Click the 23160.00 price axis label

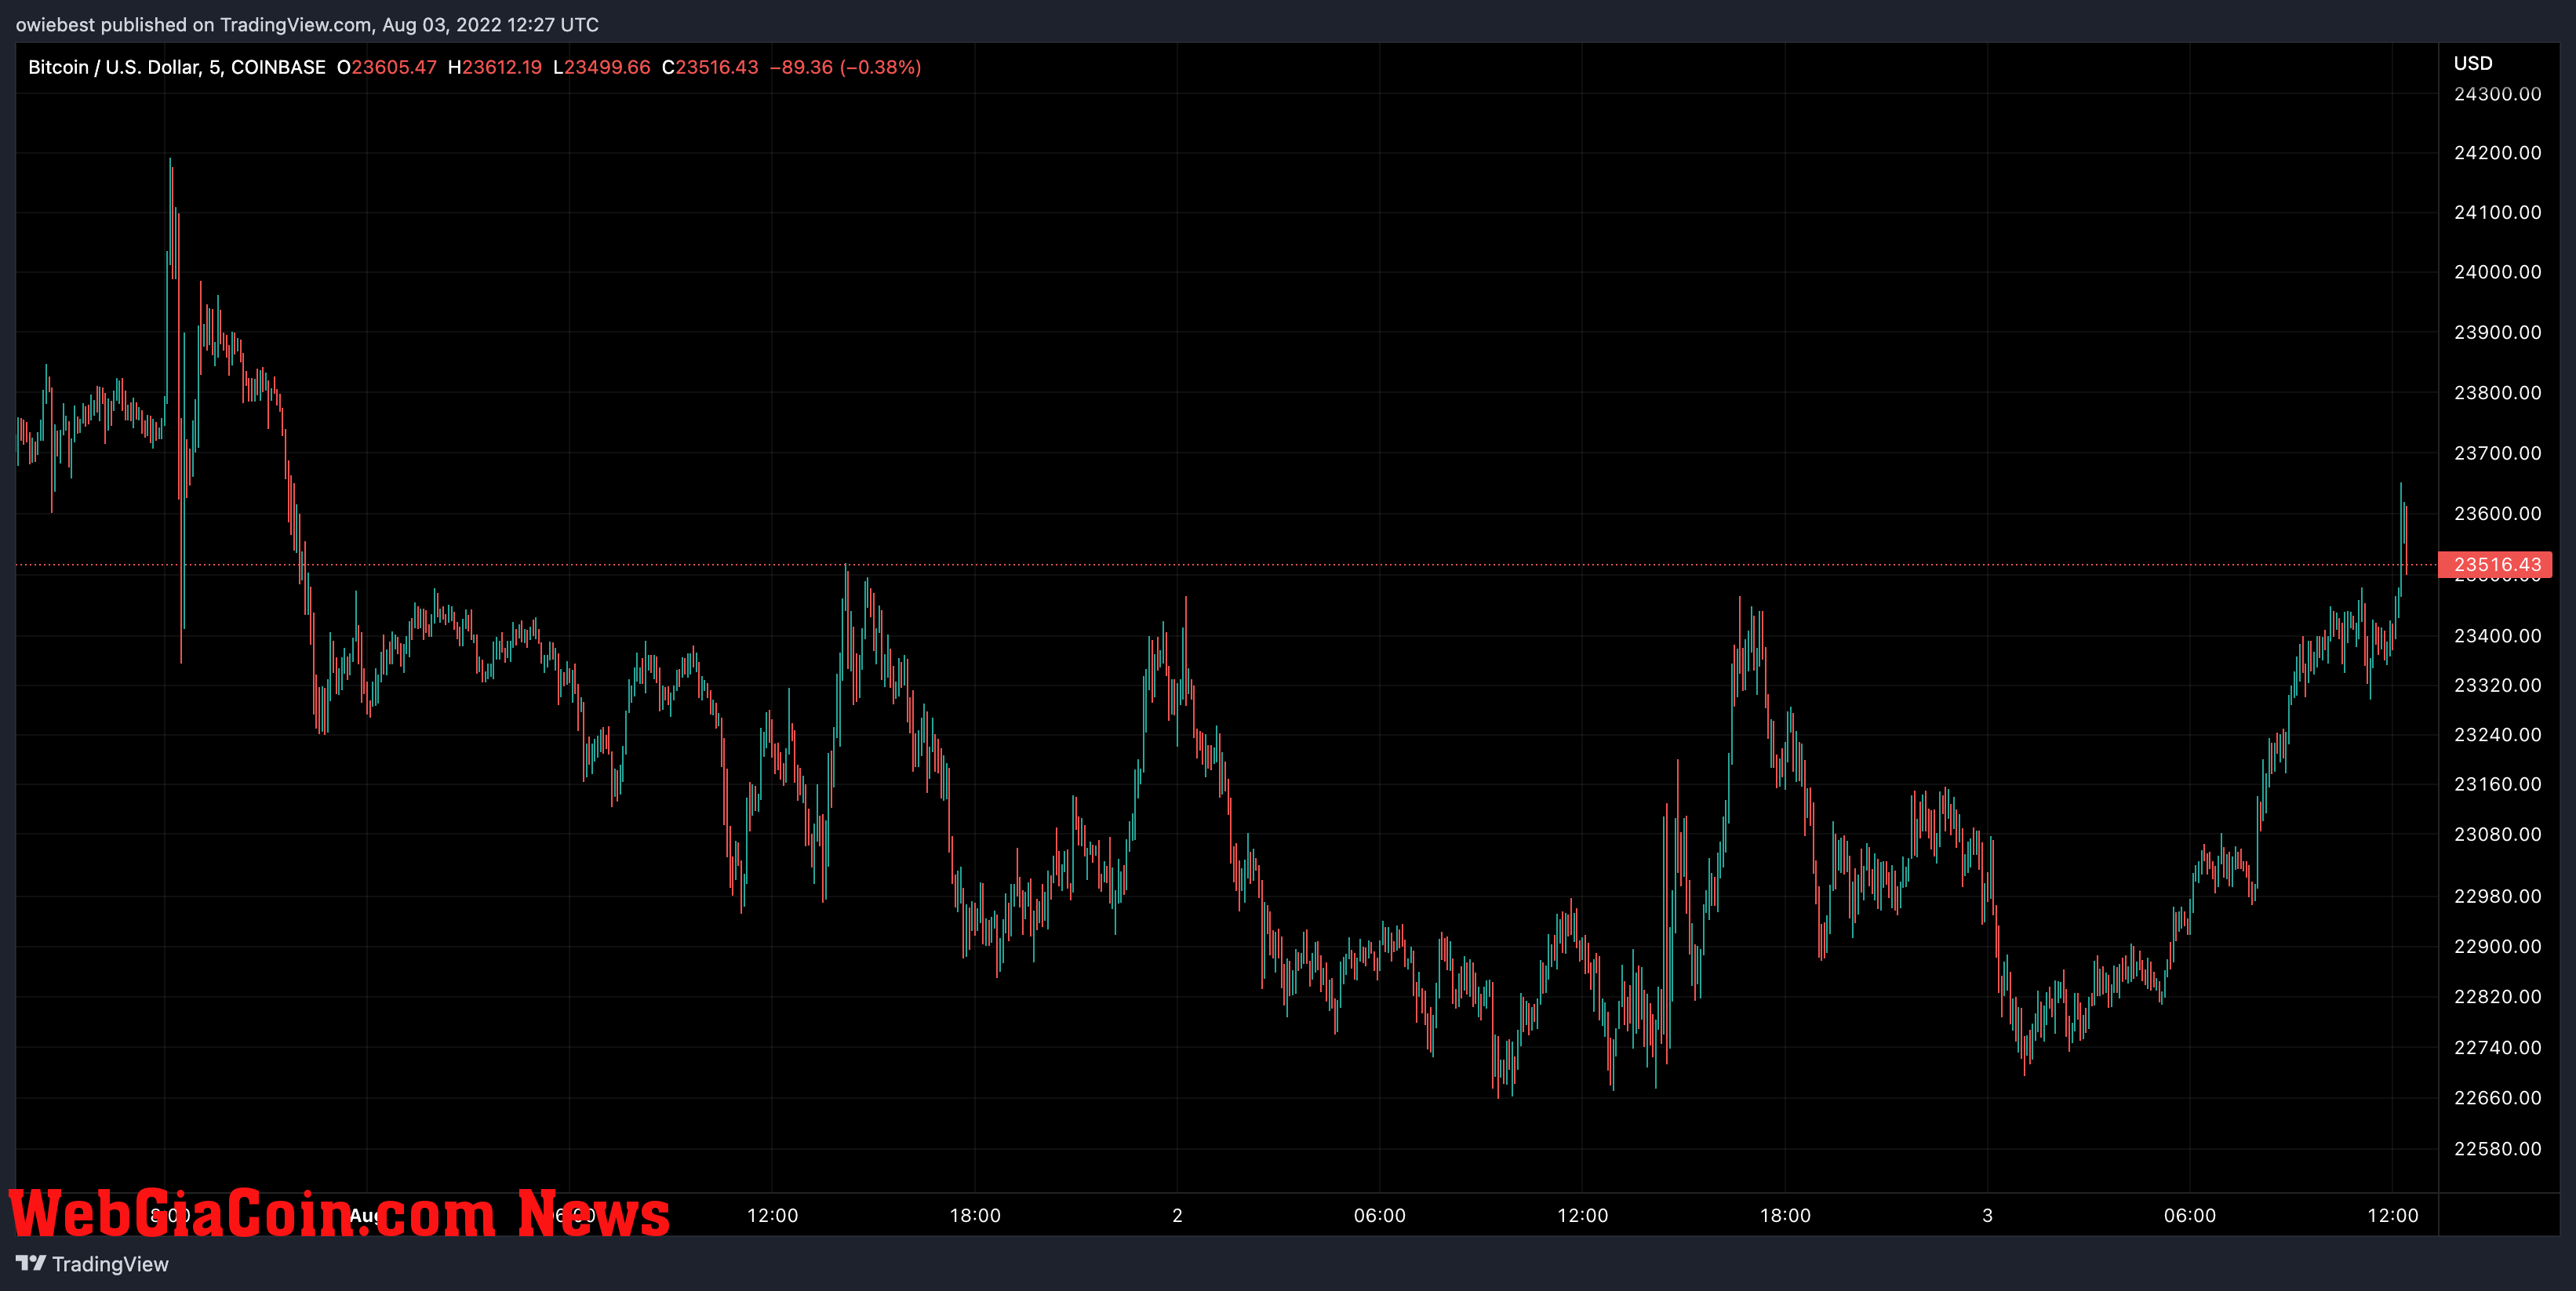[2497, 784]
